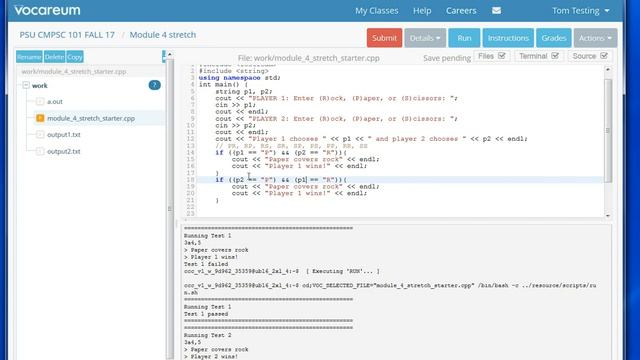
Task: Open the Instructions button
Action: tap(508, 38)
